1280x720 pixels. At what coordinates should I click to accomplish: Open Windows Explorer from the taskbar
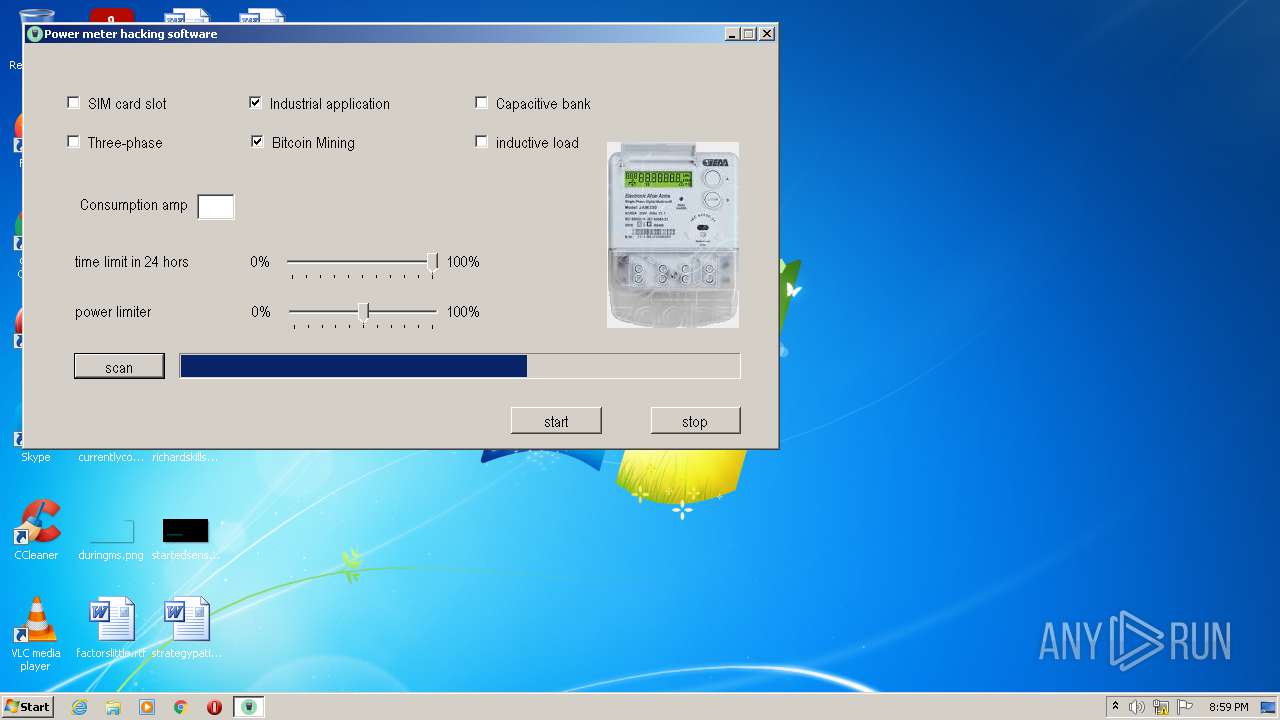(x=113, y=707)
